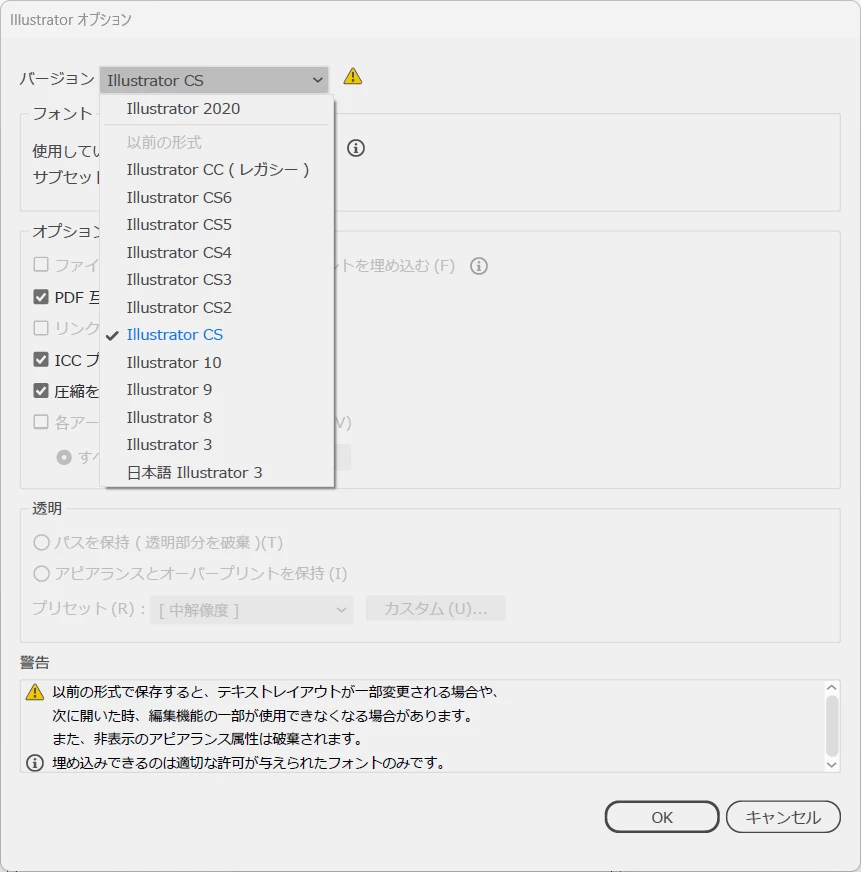The height and width of the screenshot is (872, 861).
Task: Click the また、非表示のアピアランス属性 warning line
Action: click(x=207, y=739)
